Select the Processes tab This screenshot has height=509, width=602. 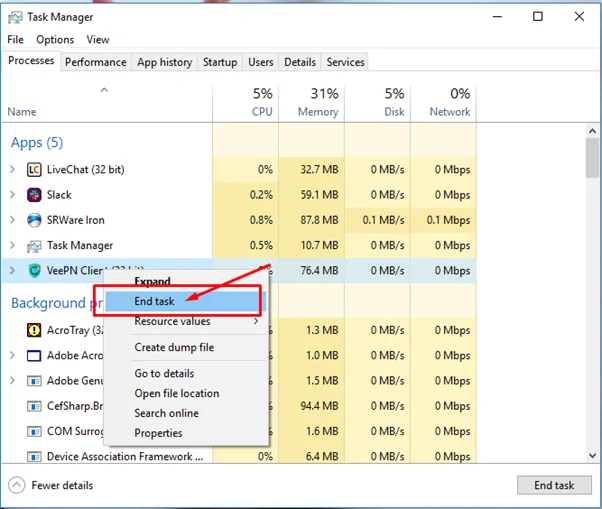coord(31,61)
